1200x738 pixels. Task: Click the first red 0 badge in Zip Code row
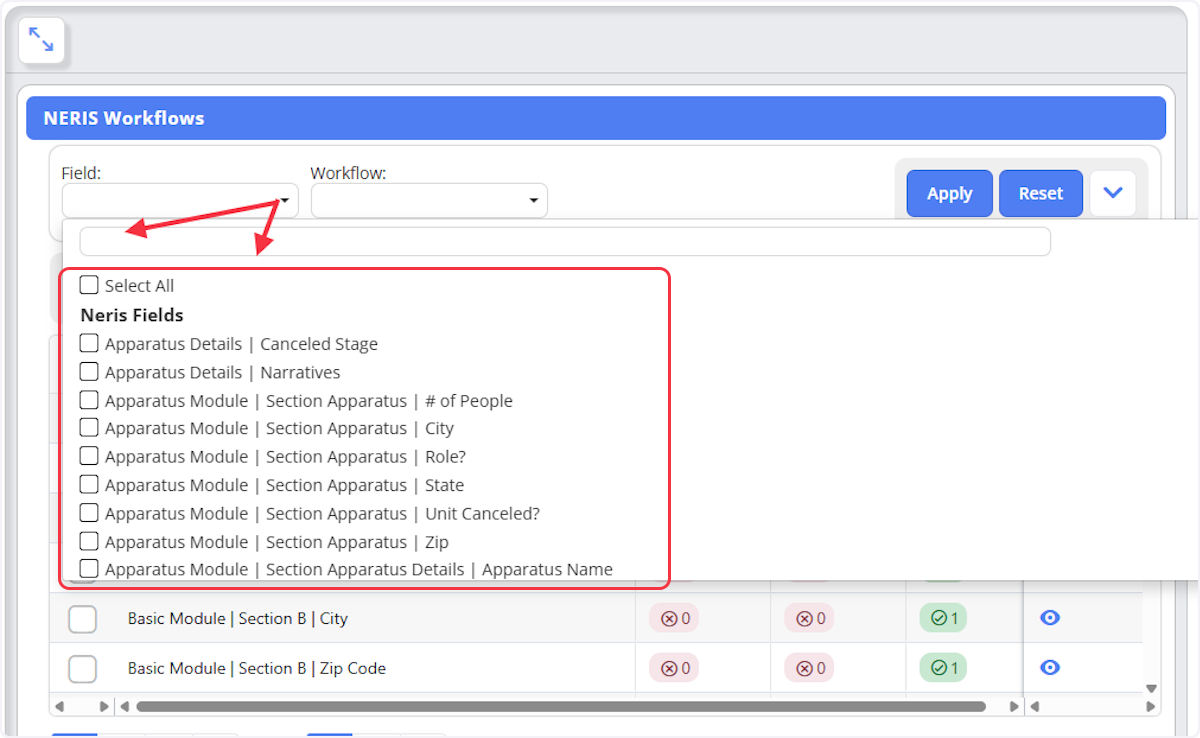click(674, 667)
